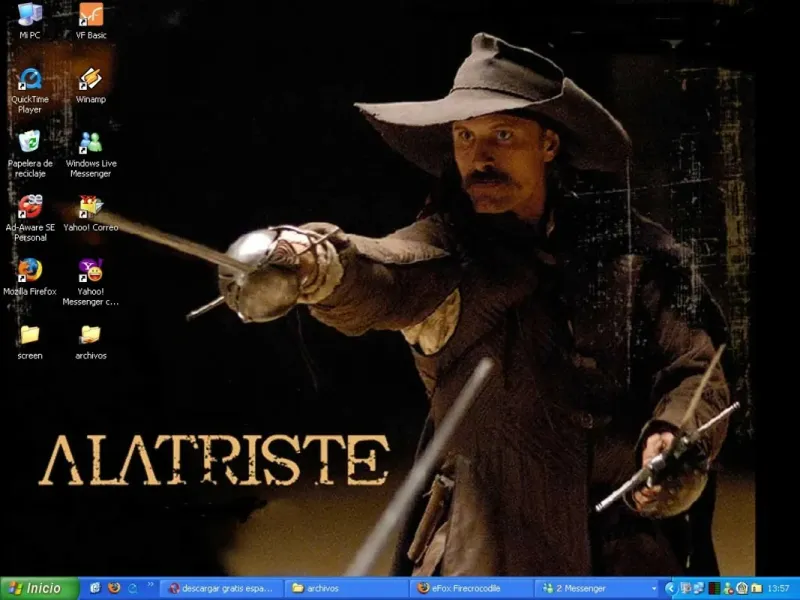Open the Mi PC desktop icon
This screenshot has height=600, width=800.
(x=30, y=20)
